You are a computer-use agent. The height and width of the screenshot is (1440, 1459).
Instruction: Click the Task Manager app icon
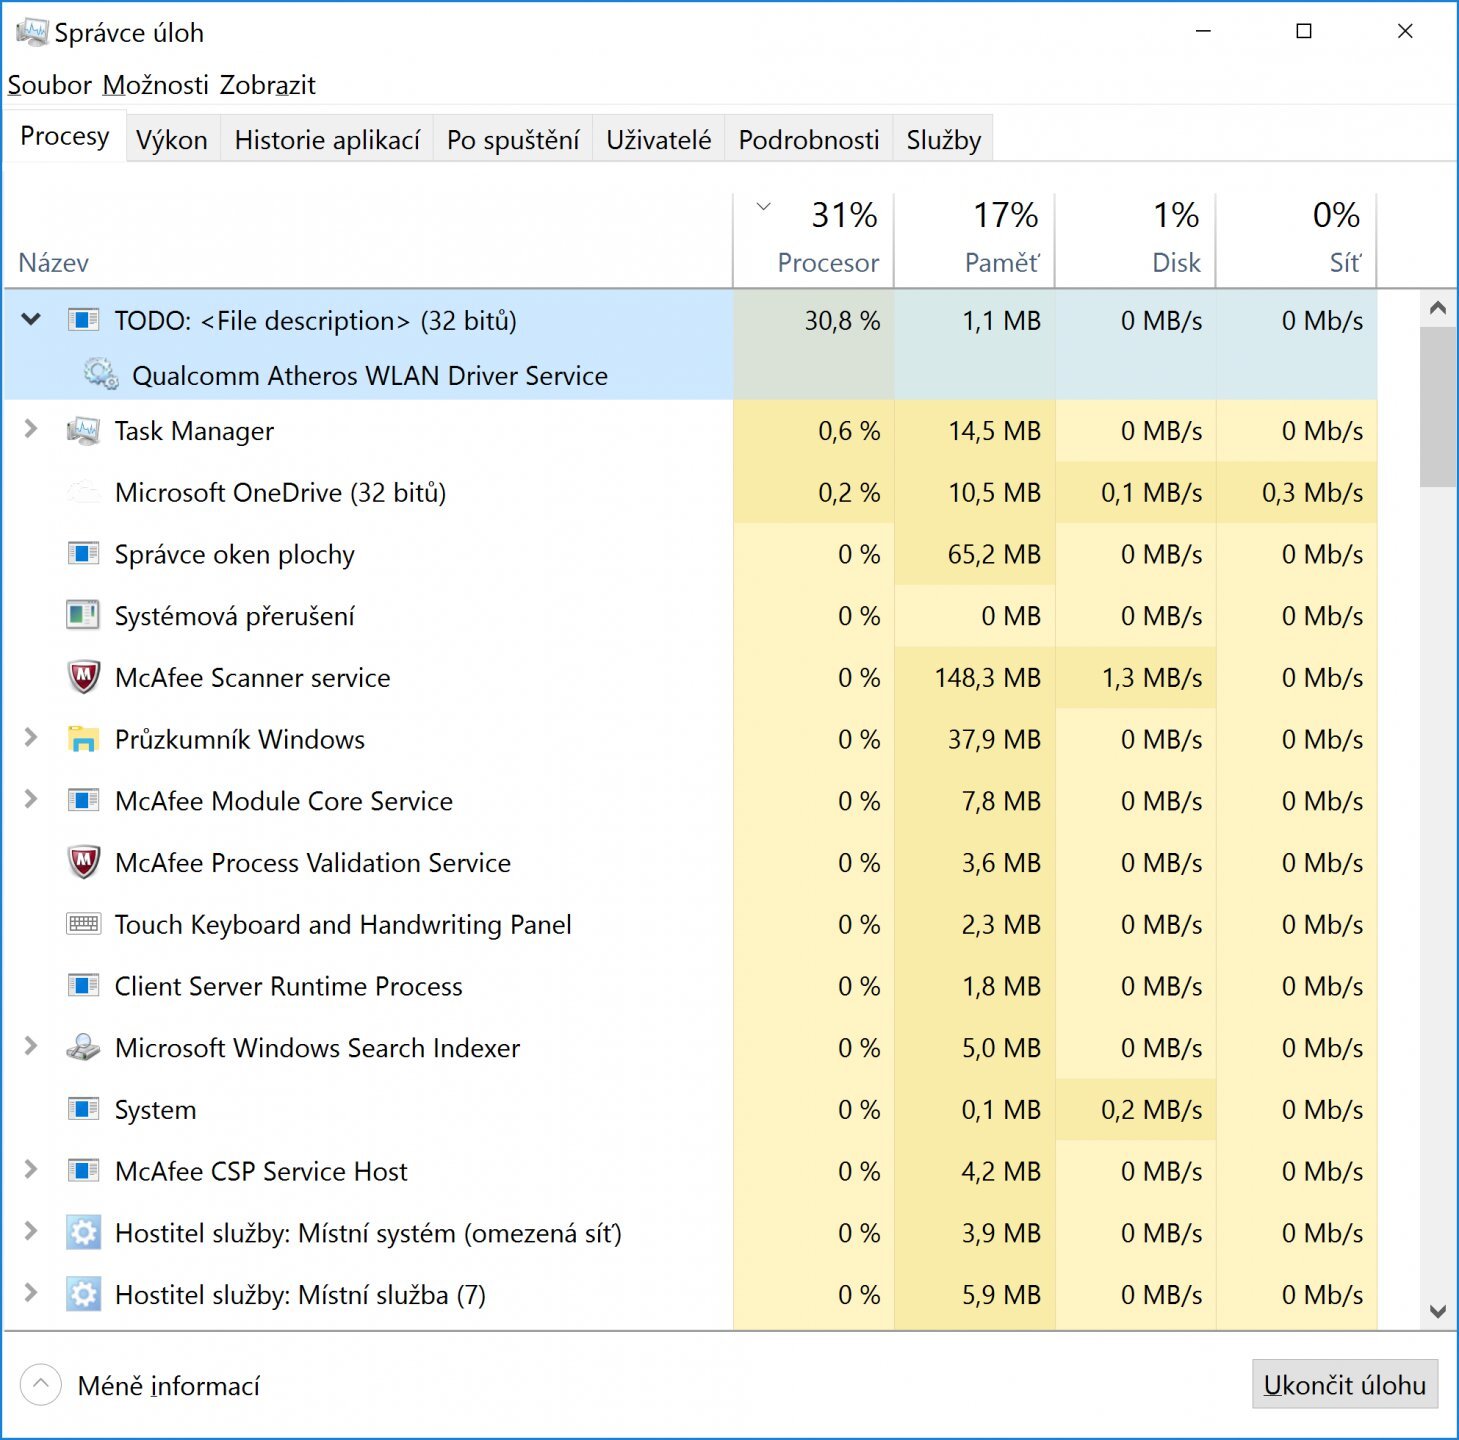click(x=85, y=431)
